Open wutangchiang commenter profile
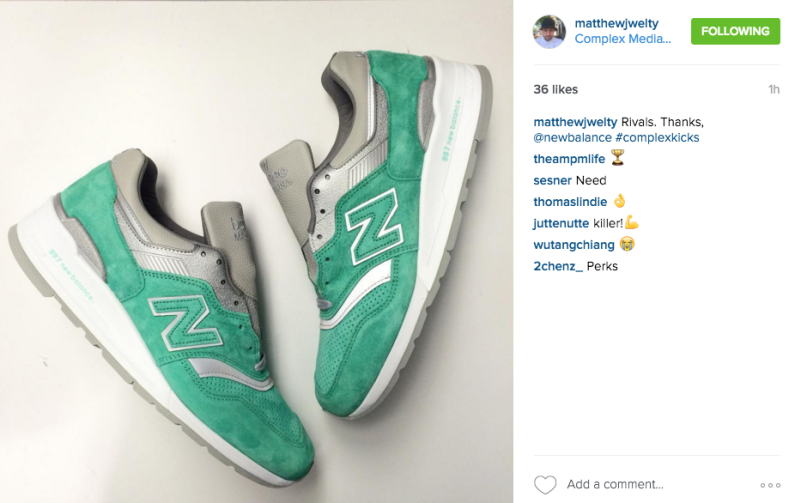Viewport: 800px width, 503px height. [x=574, y=245]
